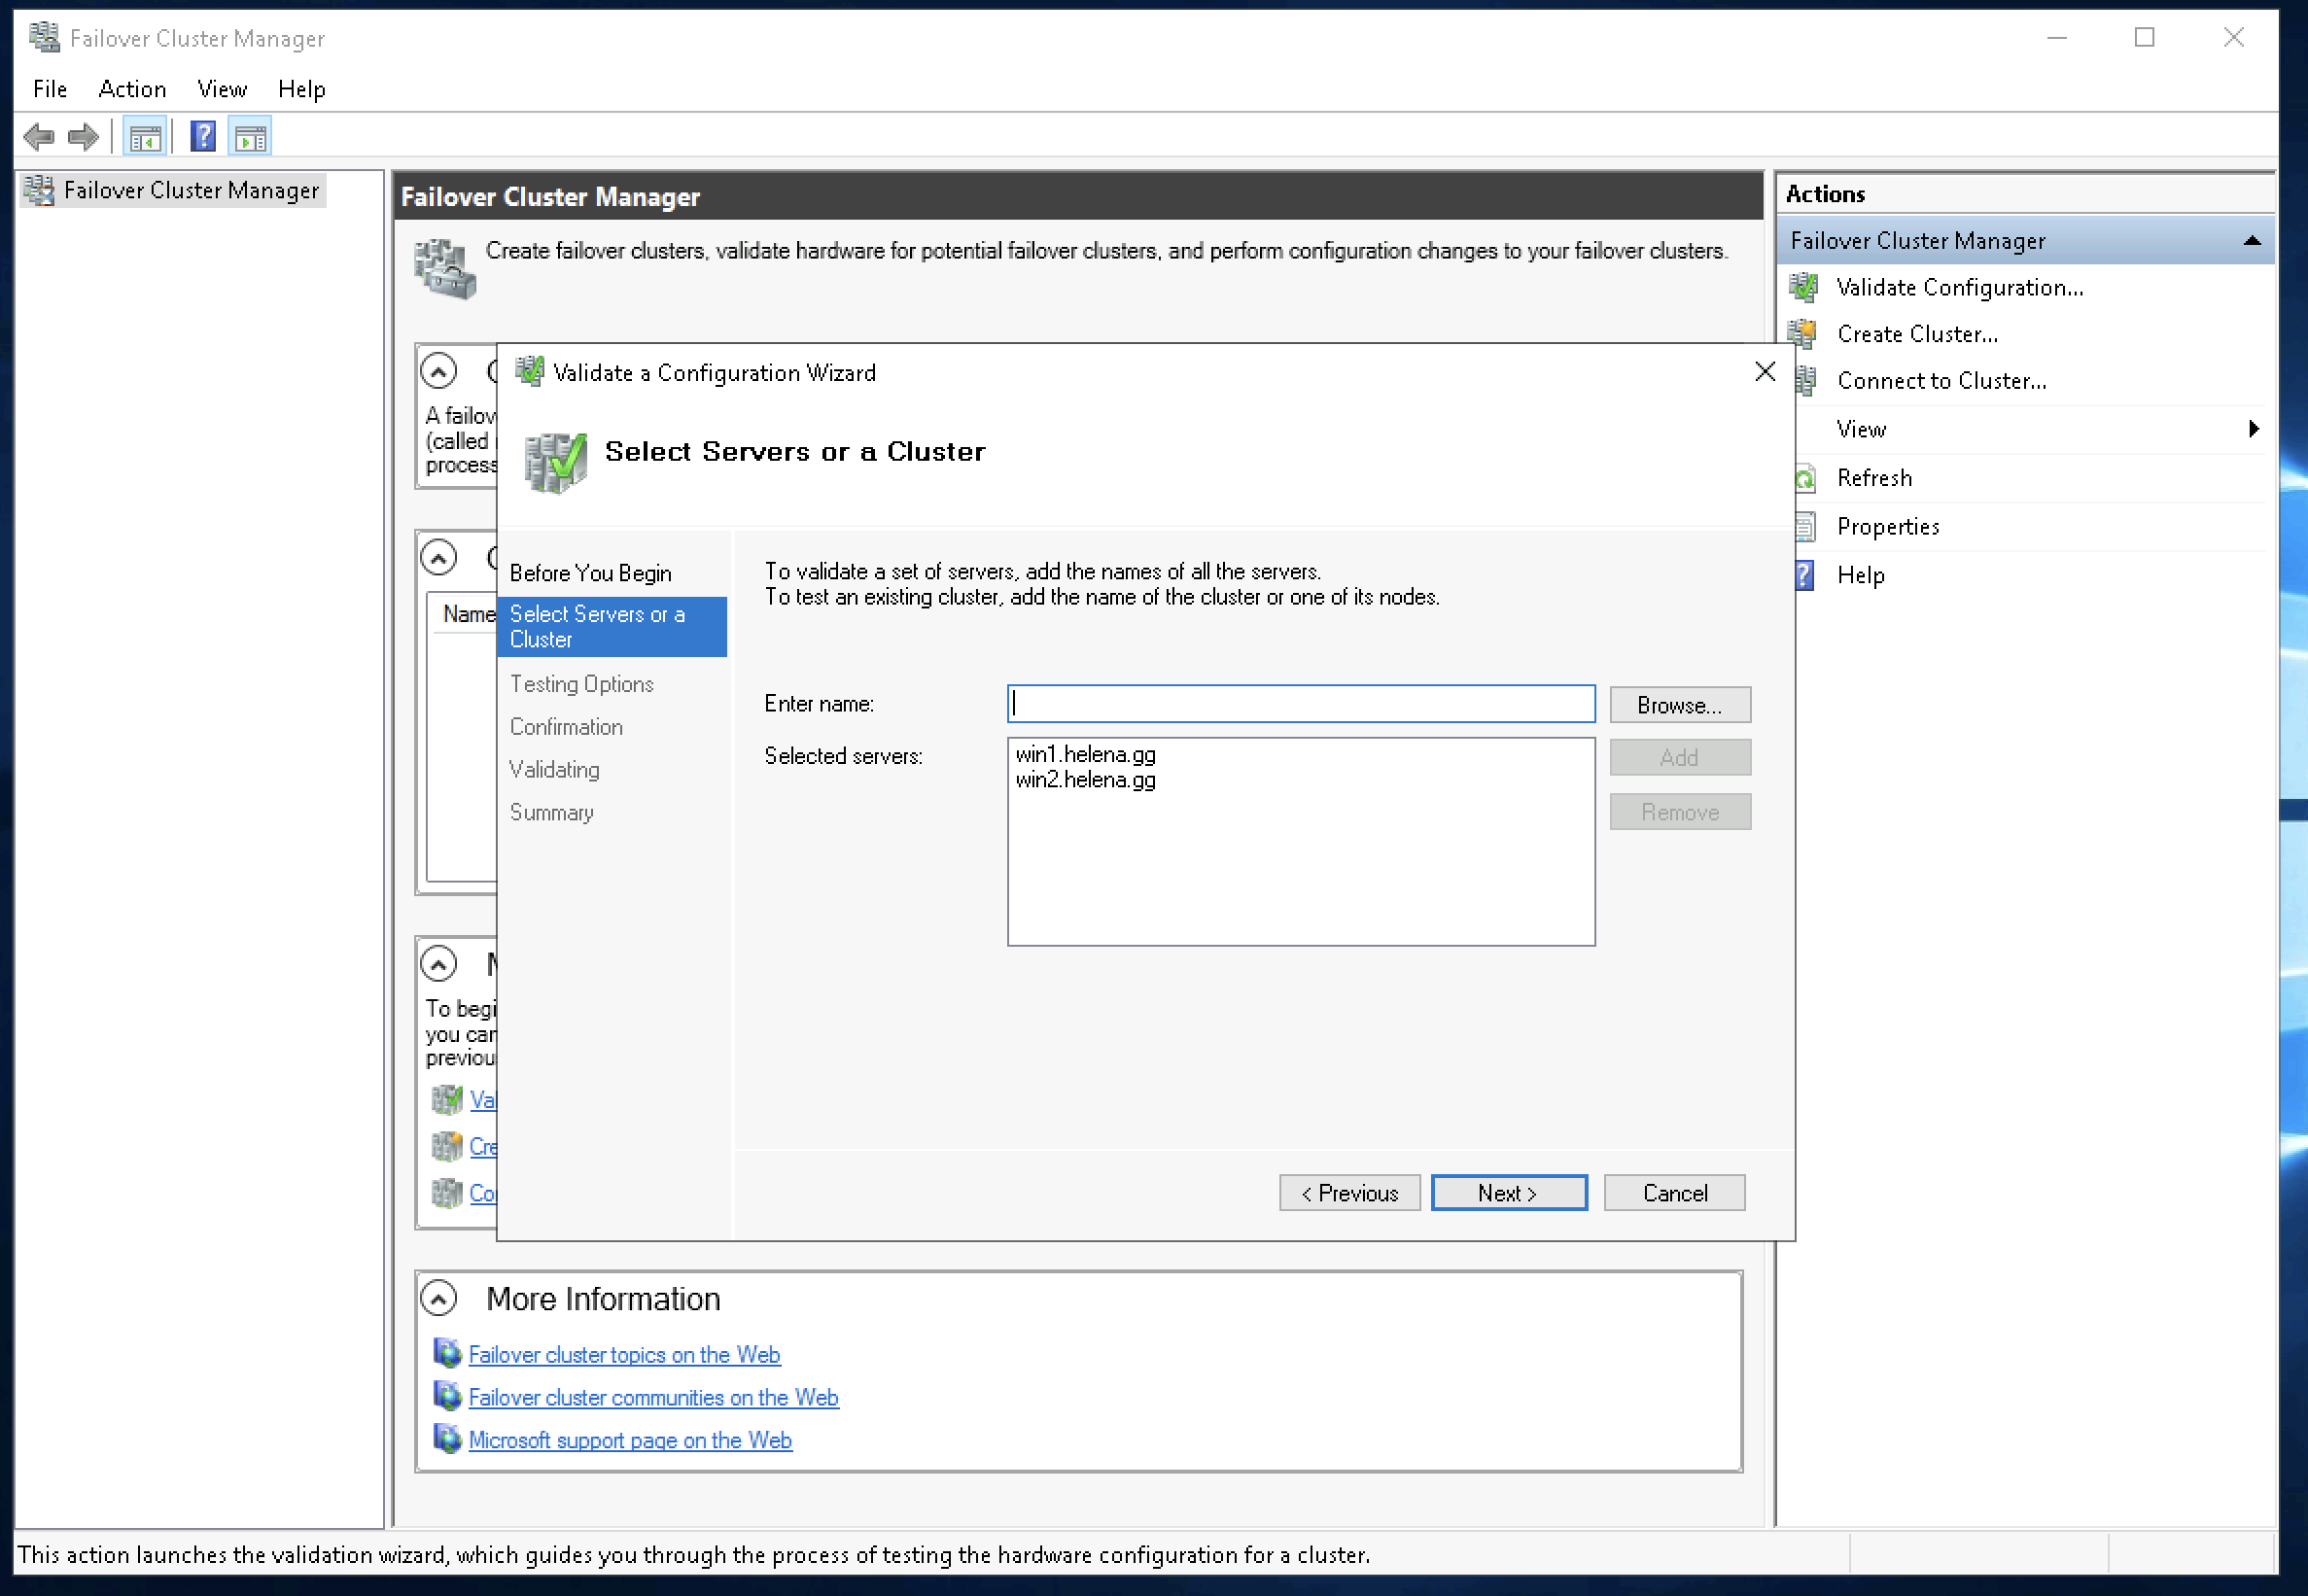Open Failover cluster communities on the Web link
Image resolution: width=2308 pixels, height=1596 pixels.
tap(653, 1397)
